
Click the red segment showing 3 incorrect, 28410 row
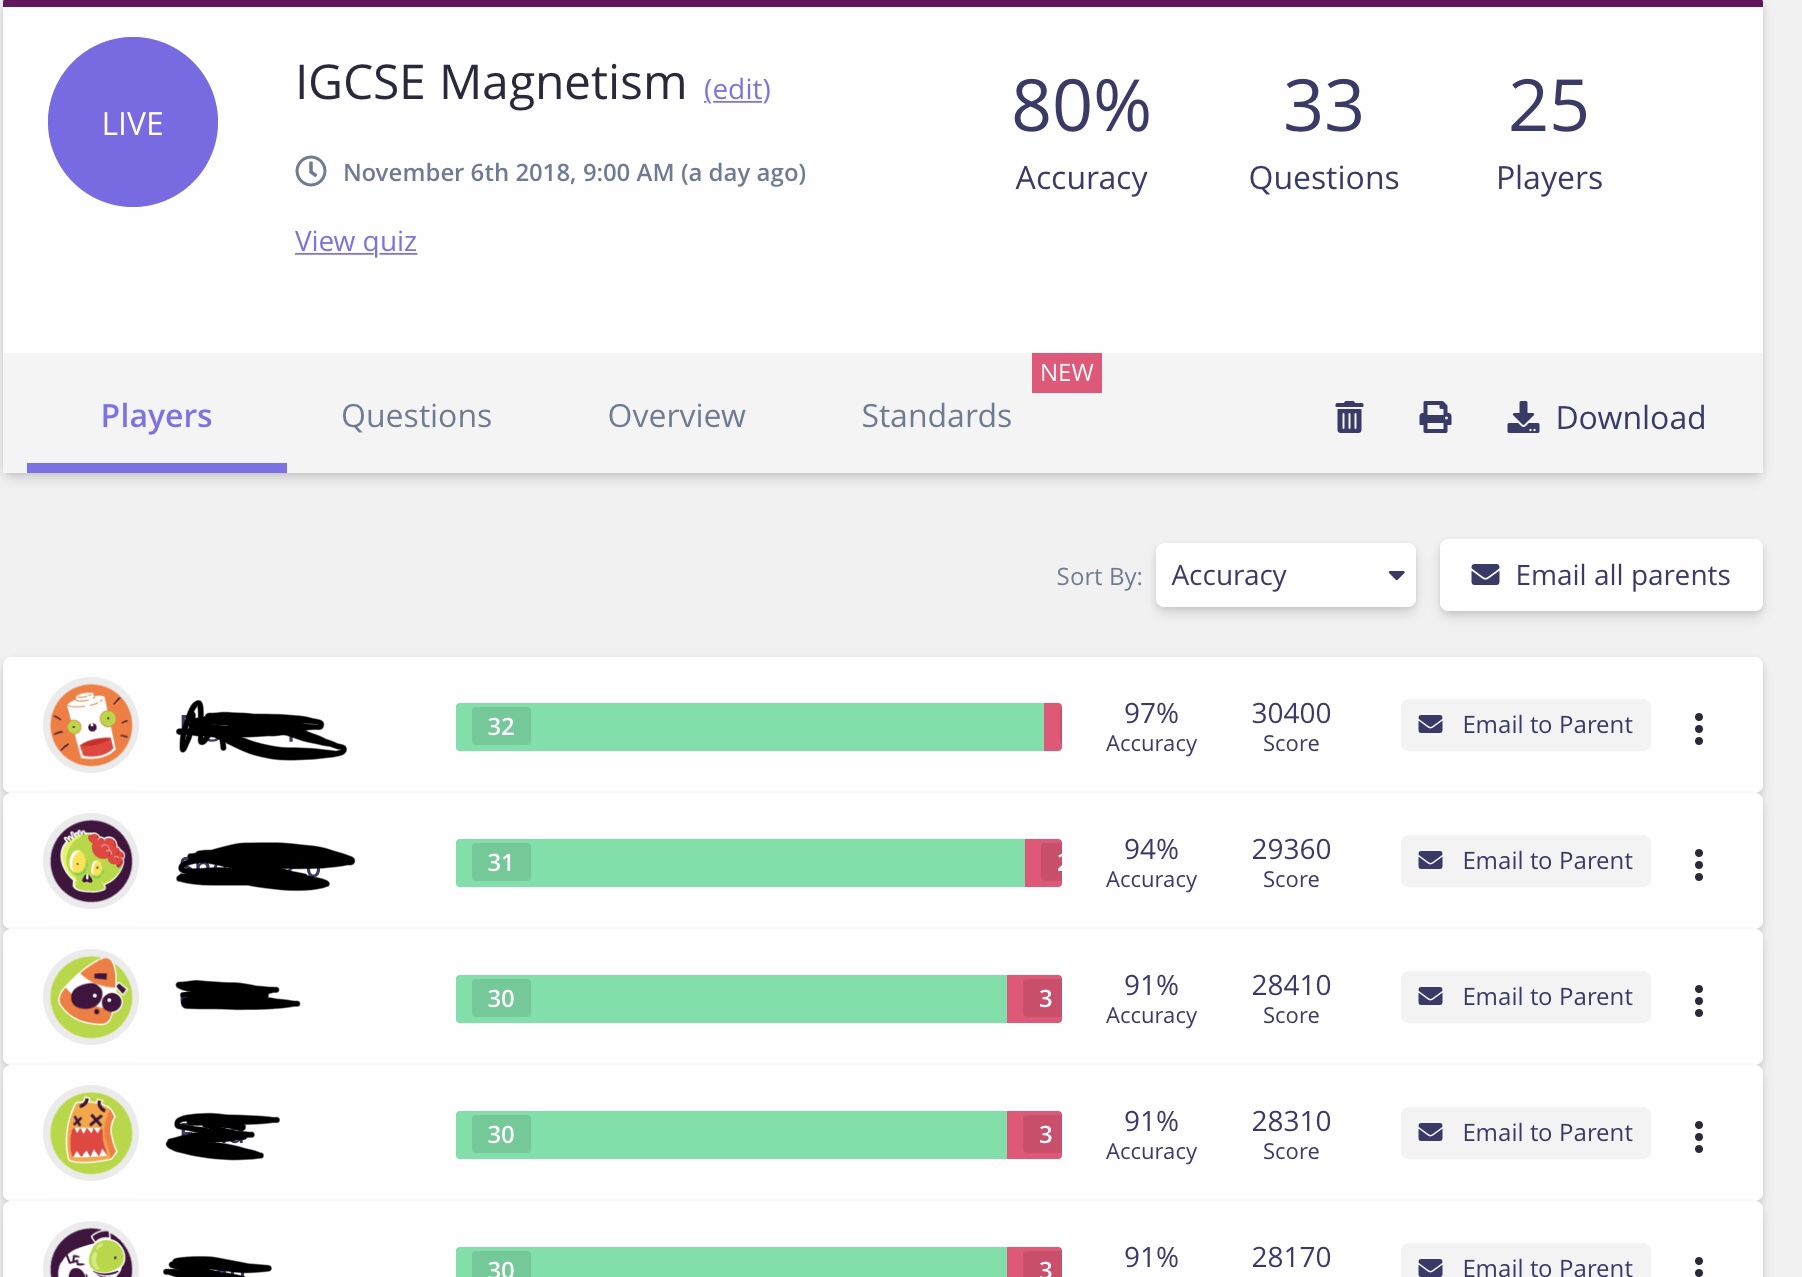[1034, 999]
